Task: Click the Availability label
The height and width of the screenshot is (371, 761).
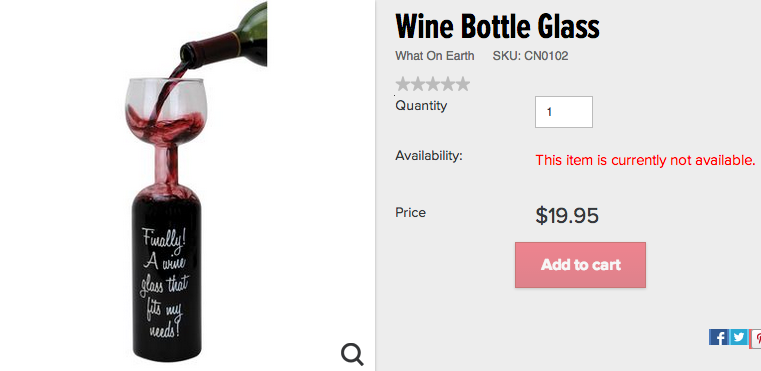Action: pyautogui.click(x=429, y=156)
